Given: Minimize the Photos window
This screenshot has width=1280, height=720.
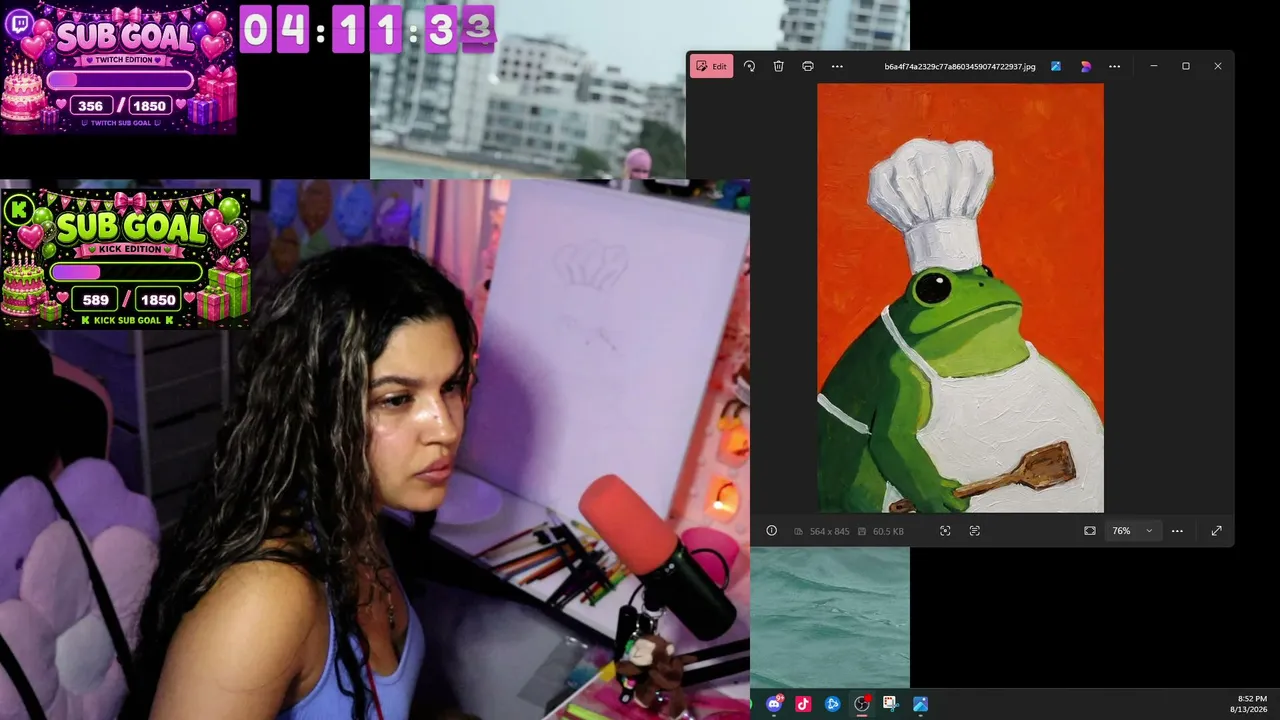Looking at the screenshot, I should 1153,66.
